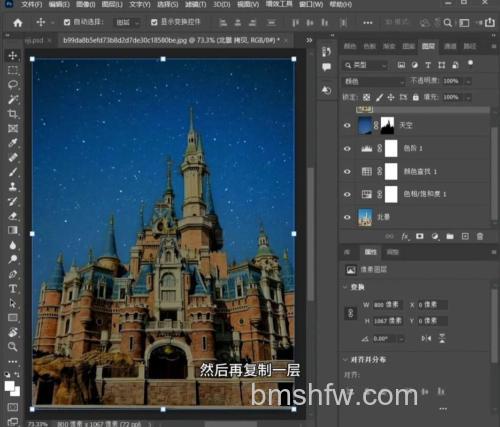Select the Healing Brush tool
Image resolution: width=500 pixels, height=427 pixels.
pyautogui.click(x=13, y=157)
